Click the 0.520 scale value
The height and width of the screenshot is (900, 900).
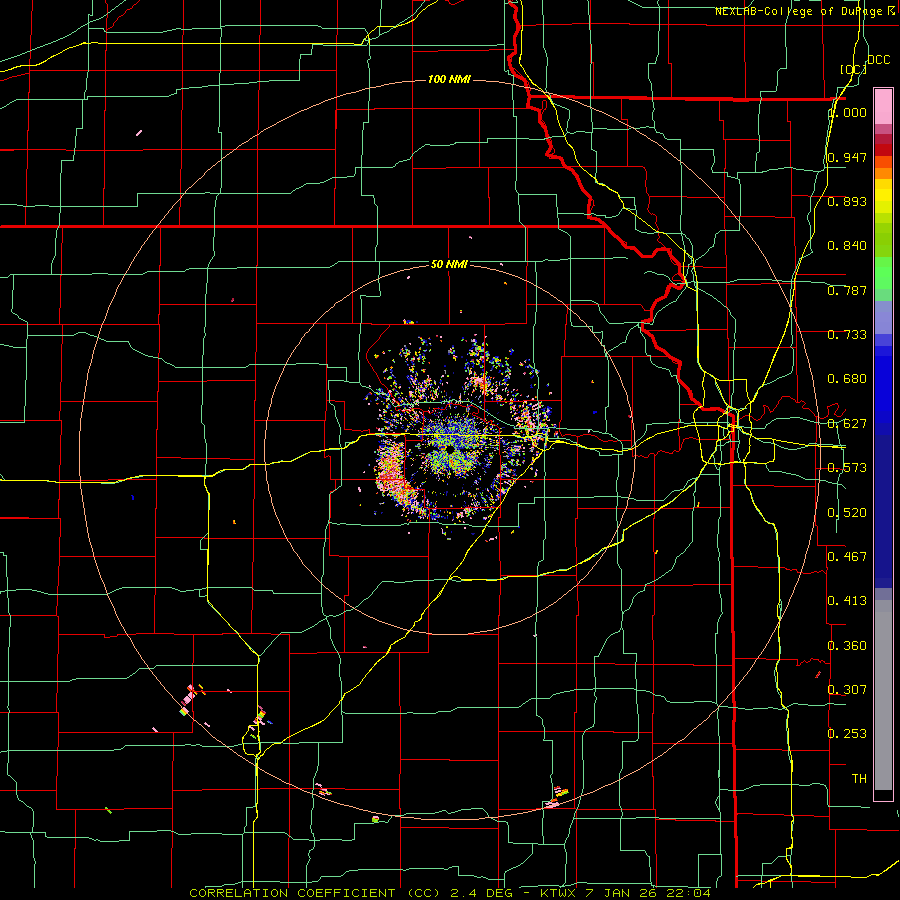[847, 513]
